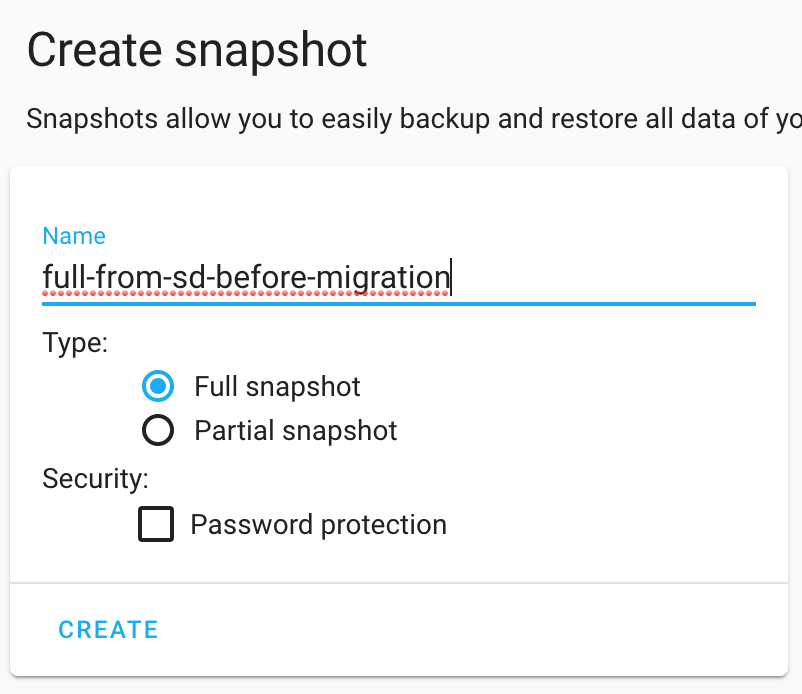This screenshot has height=694, width=802.
Task: Click empty card footer right of CREATE
Action: click(x=470, y=629)
